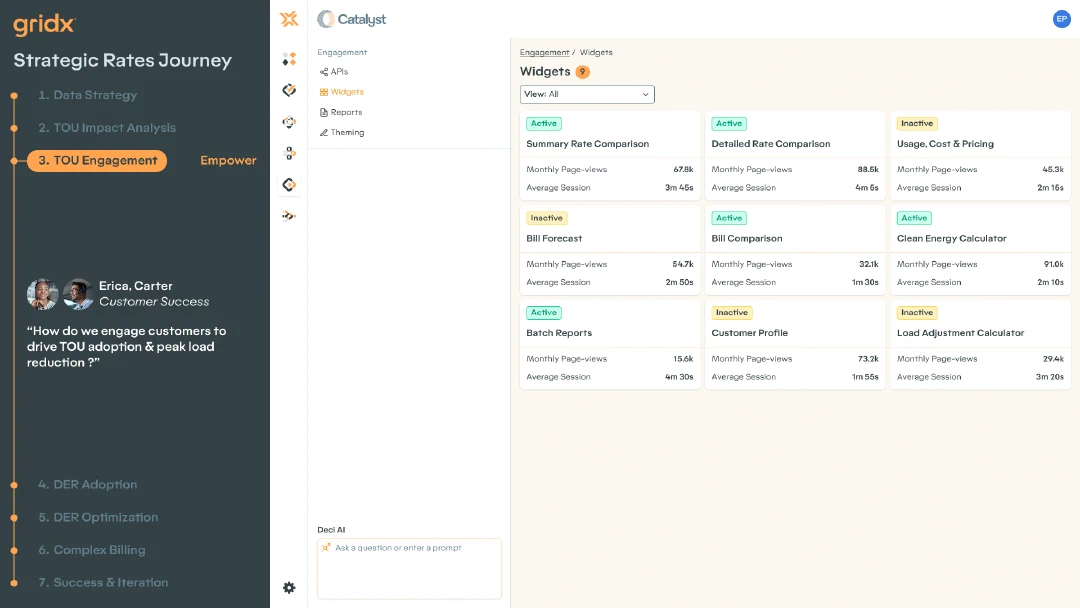Click the Engagement breadcrumb link
Image resolution: width=1080 pixels, height=608 pixels.
click(x=544, y=52)
